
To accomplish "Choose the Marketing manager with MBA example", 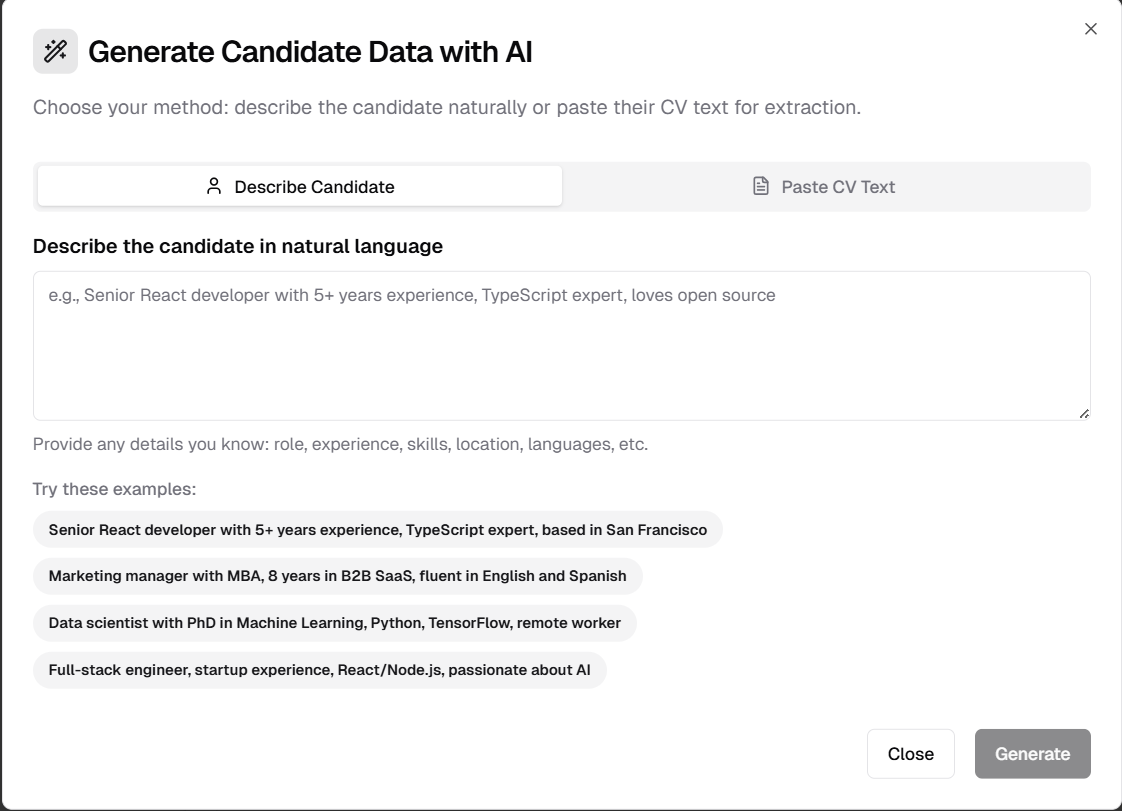I will 340,575.
